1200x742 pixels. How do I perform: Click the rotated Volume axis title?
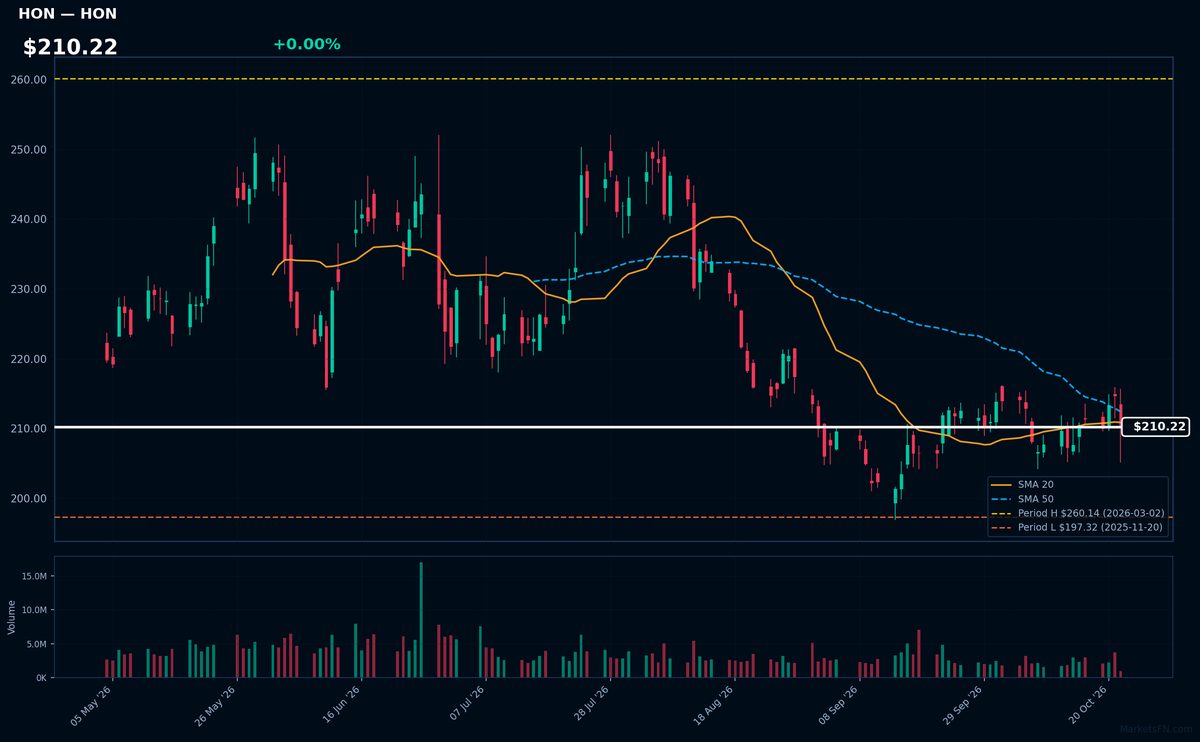12,617
